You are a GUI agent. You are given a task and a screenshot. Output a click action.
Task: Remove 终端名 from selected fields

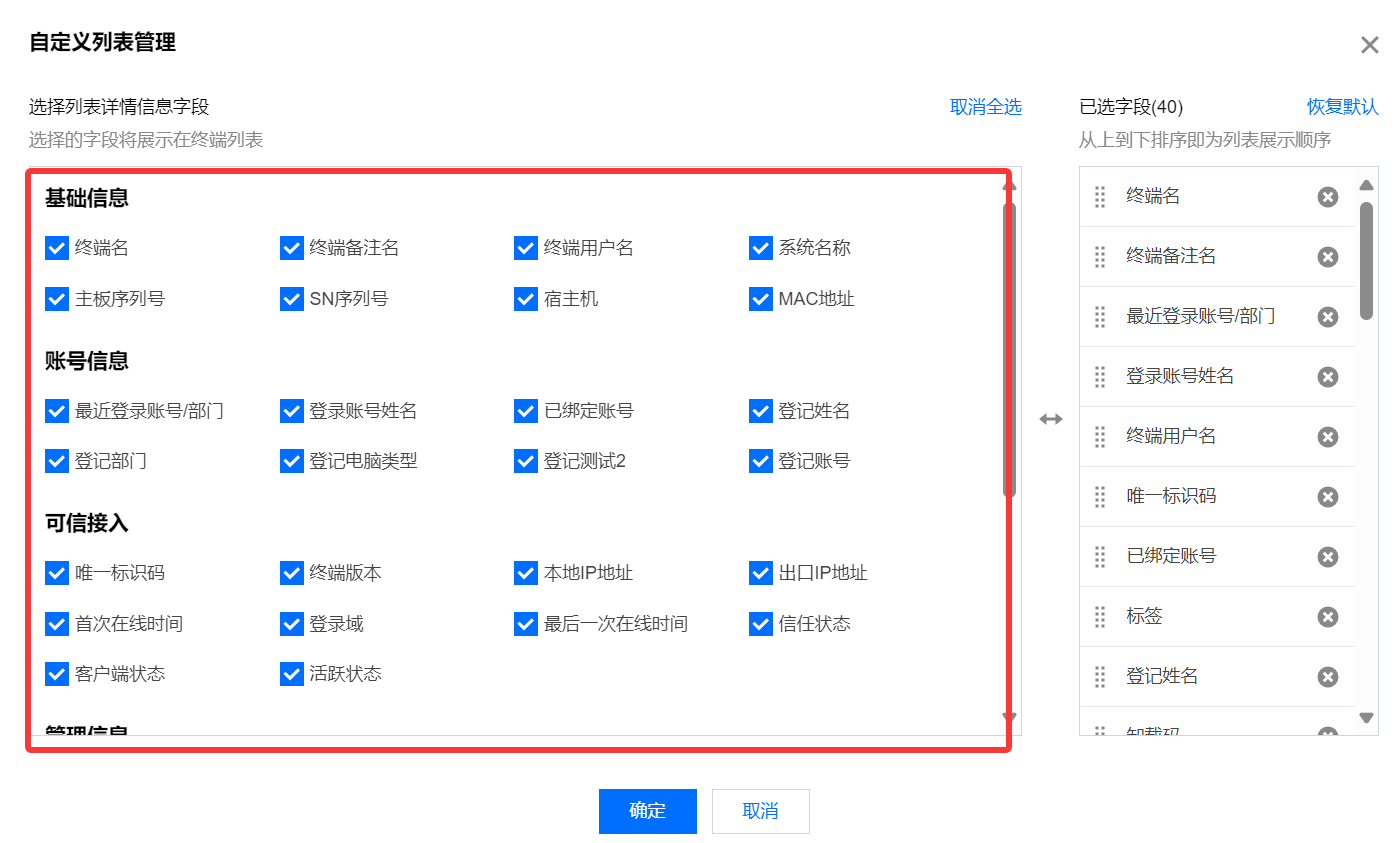[1327, 197]
